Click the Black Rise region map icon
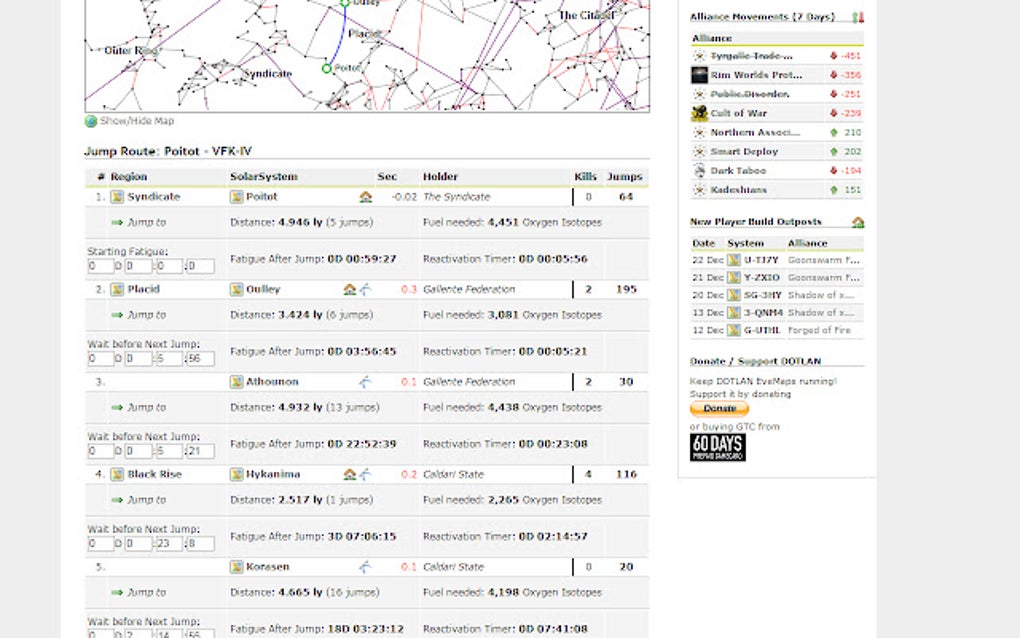Screen dimensions: 1020x638 (118, 474)
